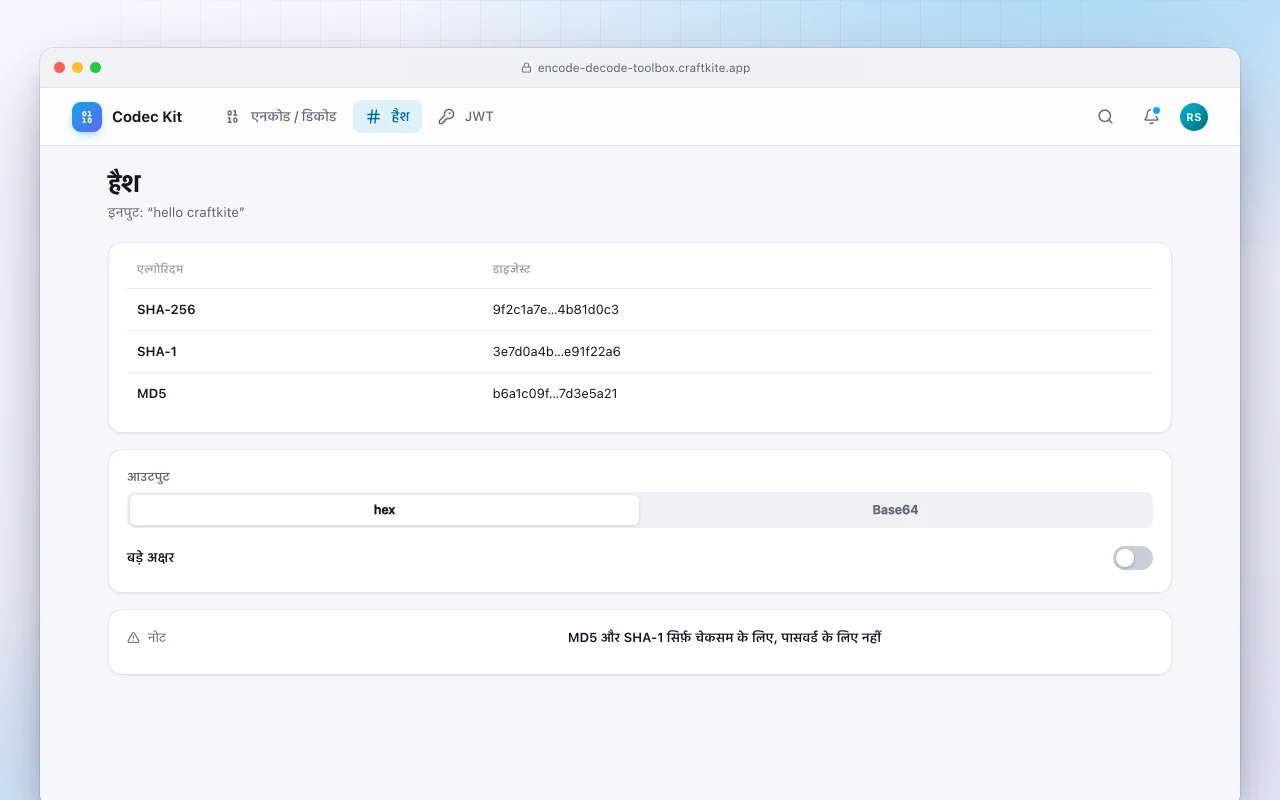Click the input text "hello craftkite"
The height and width of the screenshot is (800, 1280).
coord(196,213)
